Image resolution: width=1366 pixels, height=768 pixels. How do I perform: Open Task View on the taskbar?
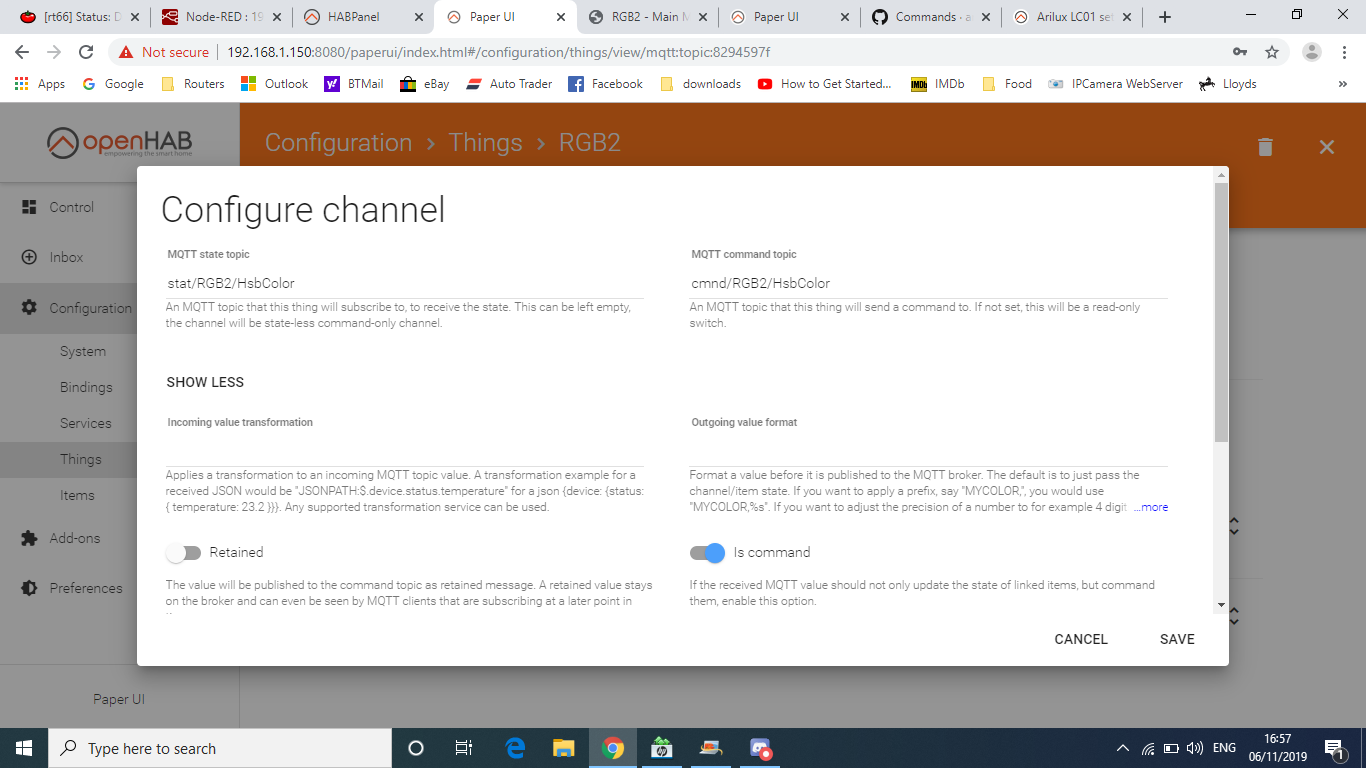coord(464,748)
